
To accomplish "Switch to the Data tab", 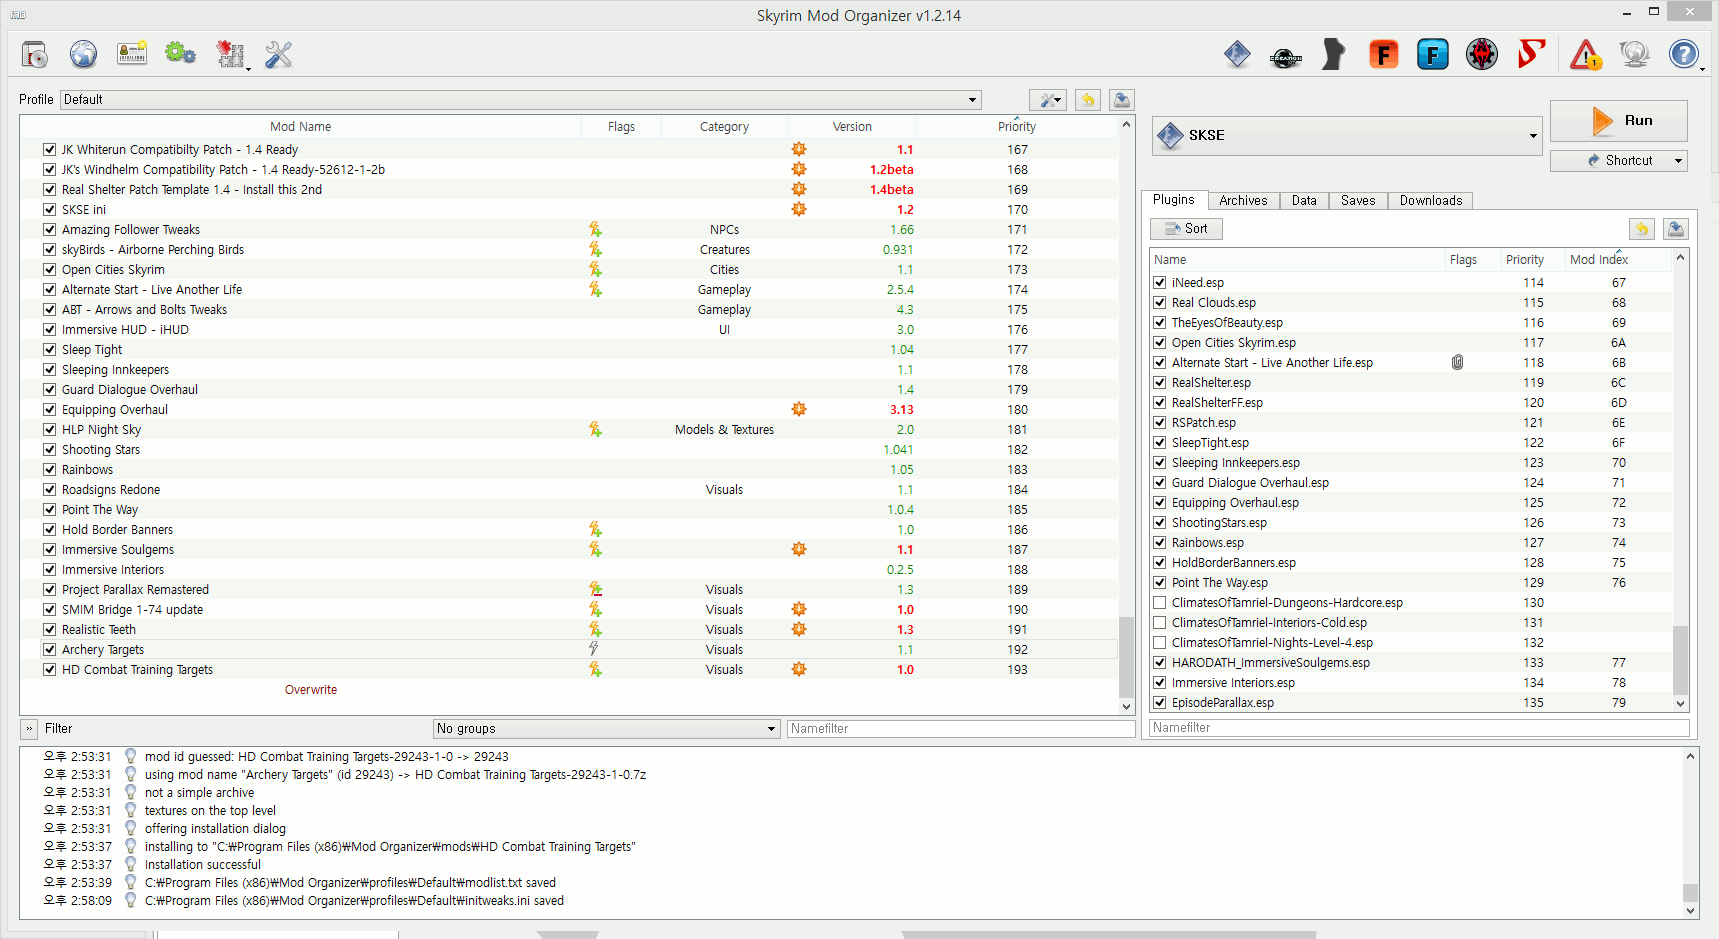I will coord(1304,200).
